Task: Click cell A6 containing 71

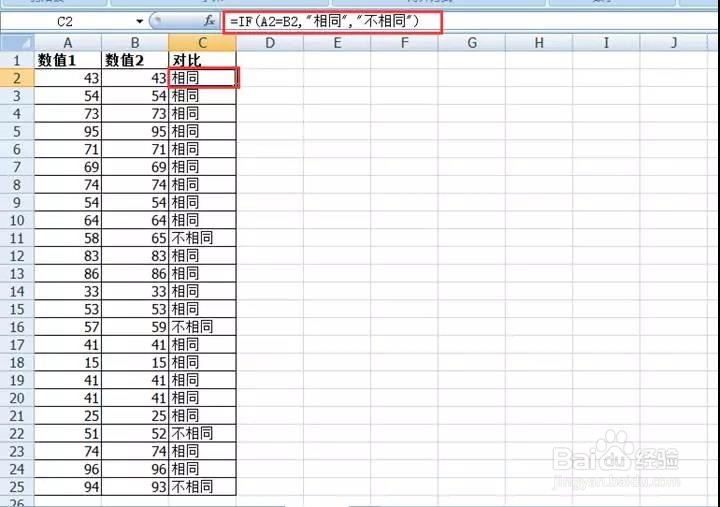Action: coord(68,149)
